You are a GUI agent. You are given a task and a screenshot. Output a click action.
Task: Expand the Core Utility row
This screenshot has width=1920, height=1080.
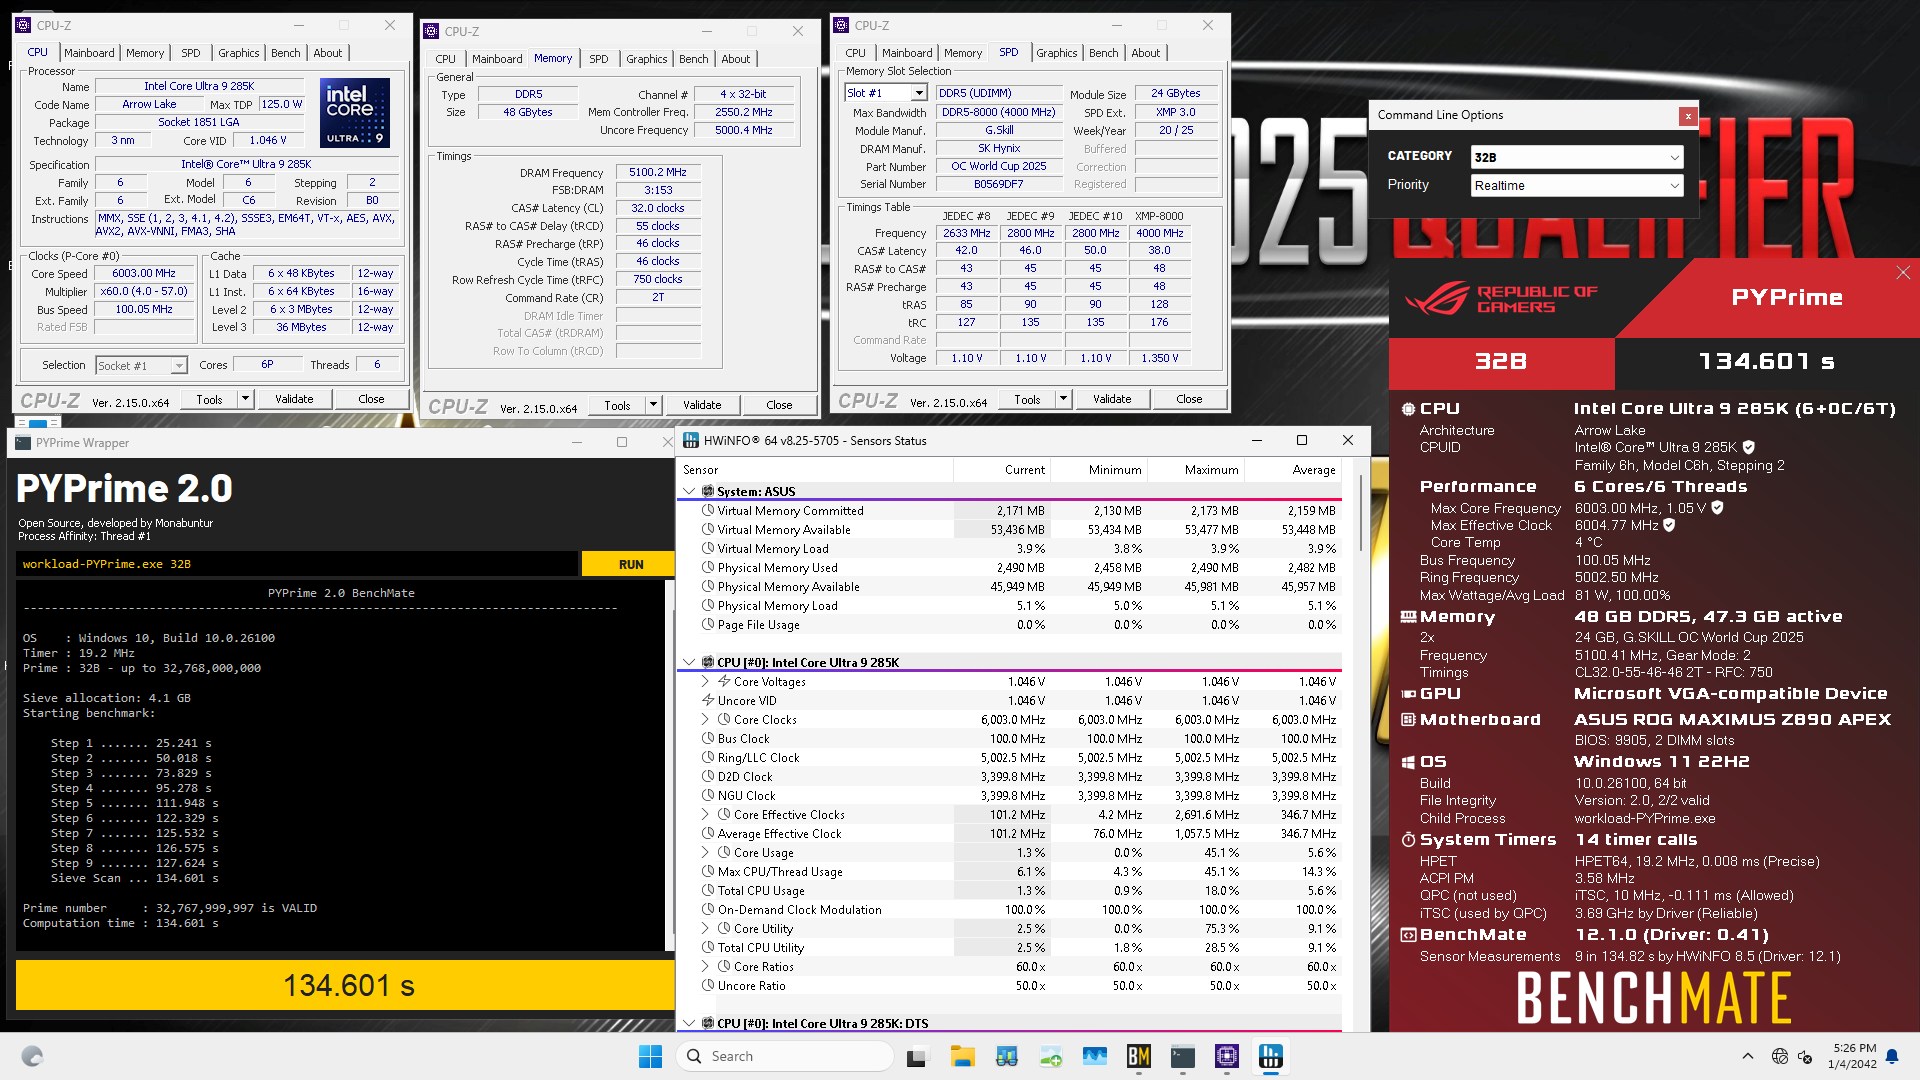tap(705, 929)
